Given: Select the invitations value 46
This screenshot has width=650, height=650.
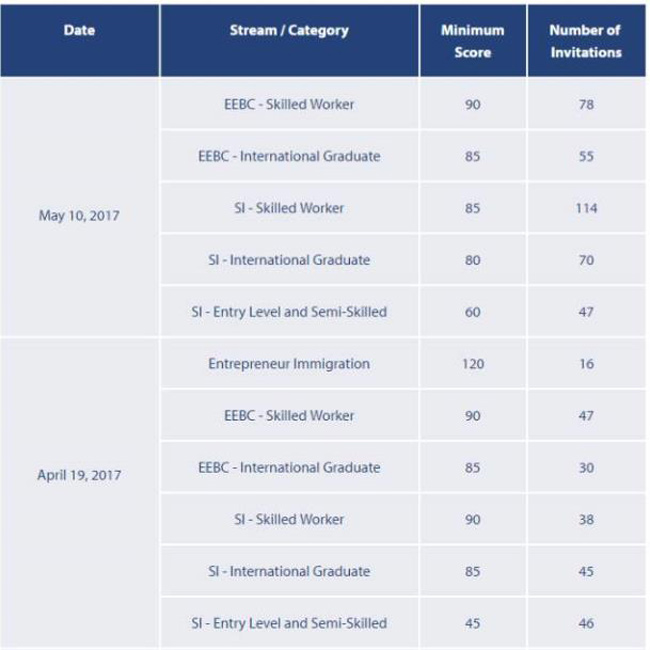Looking at the screenshot, I should tap(586, 623).
